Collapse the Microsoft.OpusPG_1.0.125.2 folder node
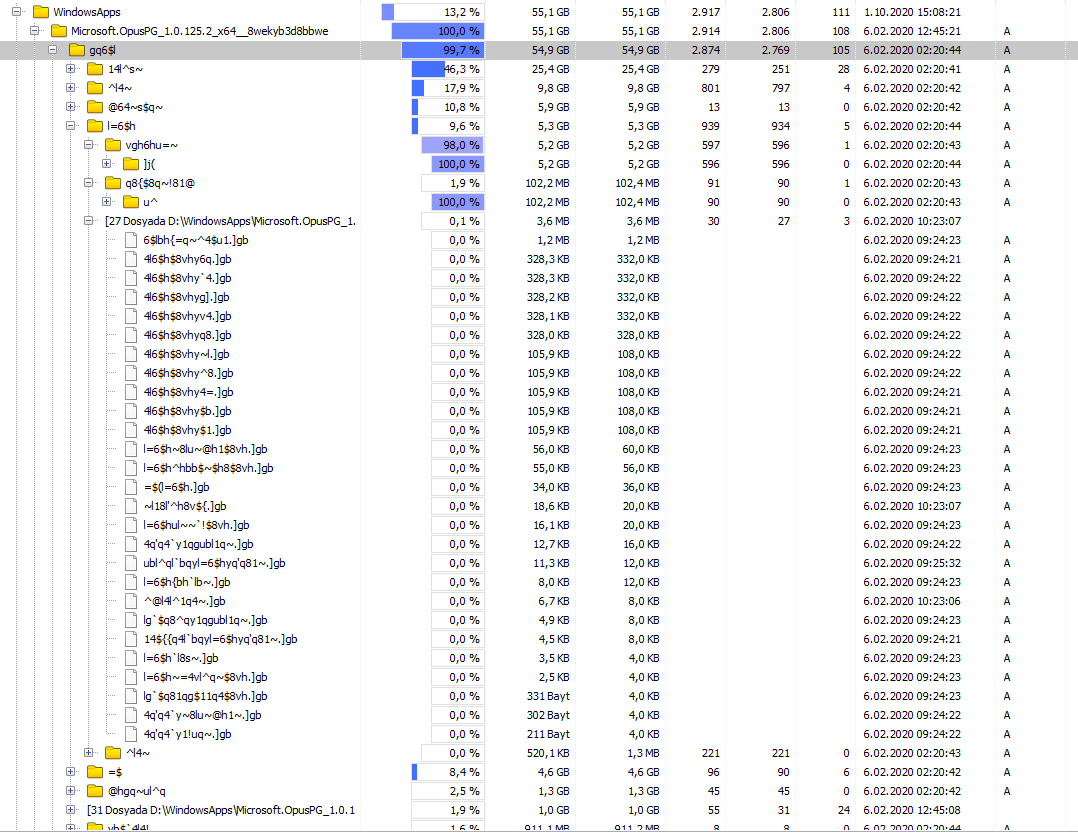The height and width of the screenshot is (832, 1078). (34, 30)
